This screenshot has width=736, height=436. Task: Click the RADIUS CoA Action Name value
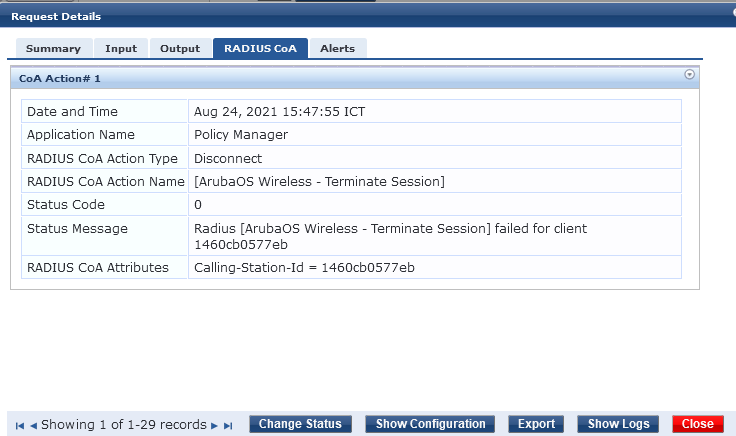click(x=319, y=182)
